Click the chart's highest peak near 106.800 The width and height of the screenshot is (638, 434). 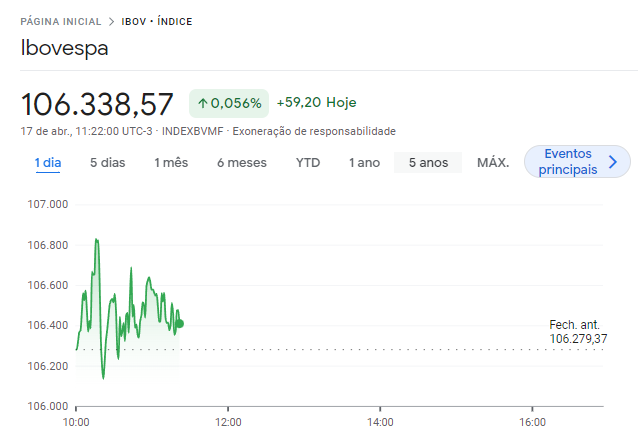(x=96, y=240)
